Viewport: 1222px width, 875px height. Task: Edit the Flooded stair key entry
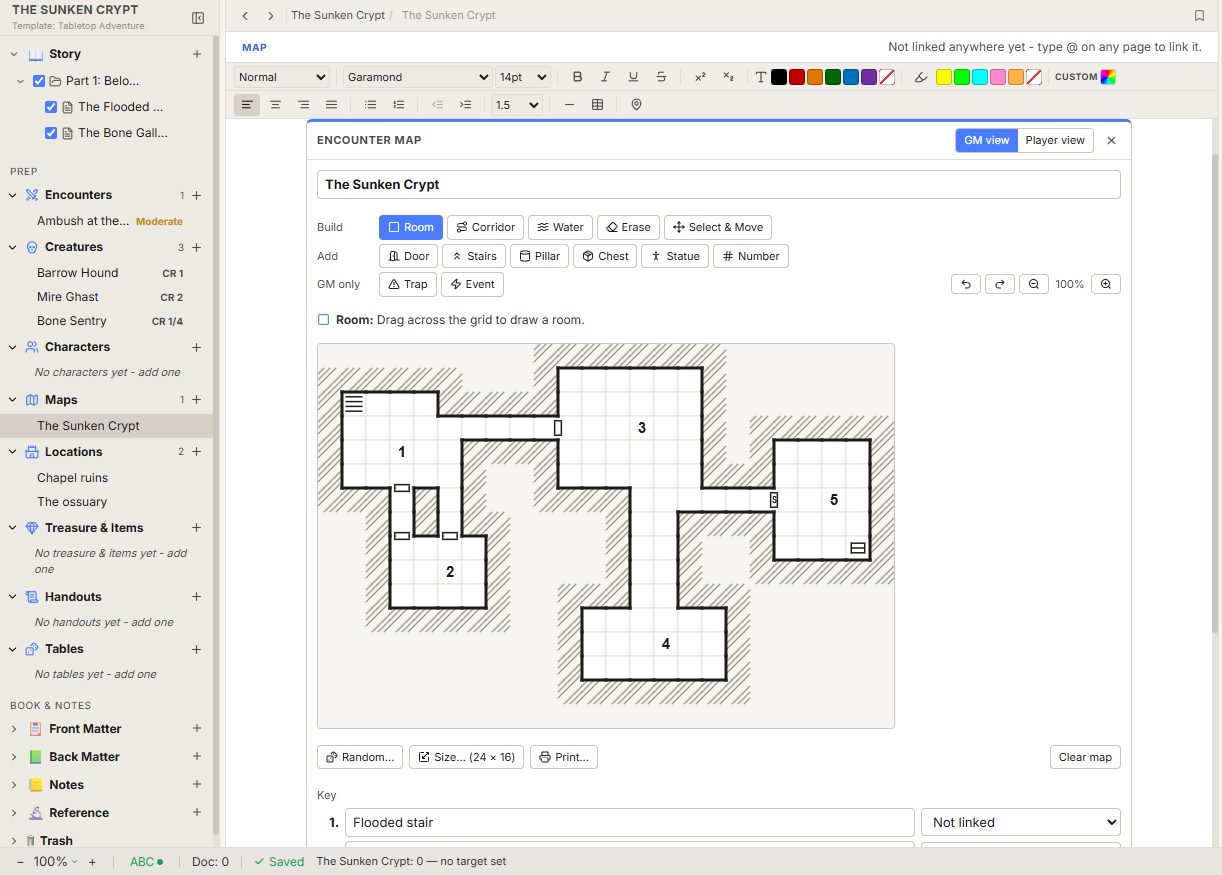pyautogui.click(x=630, y=822)
